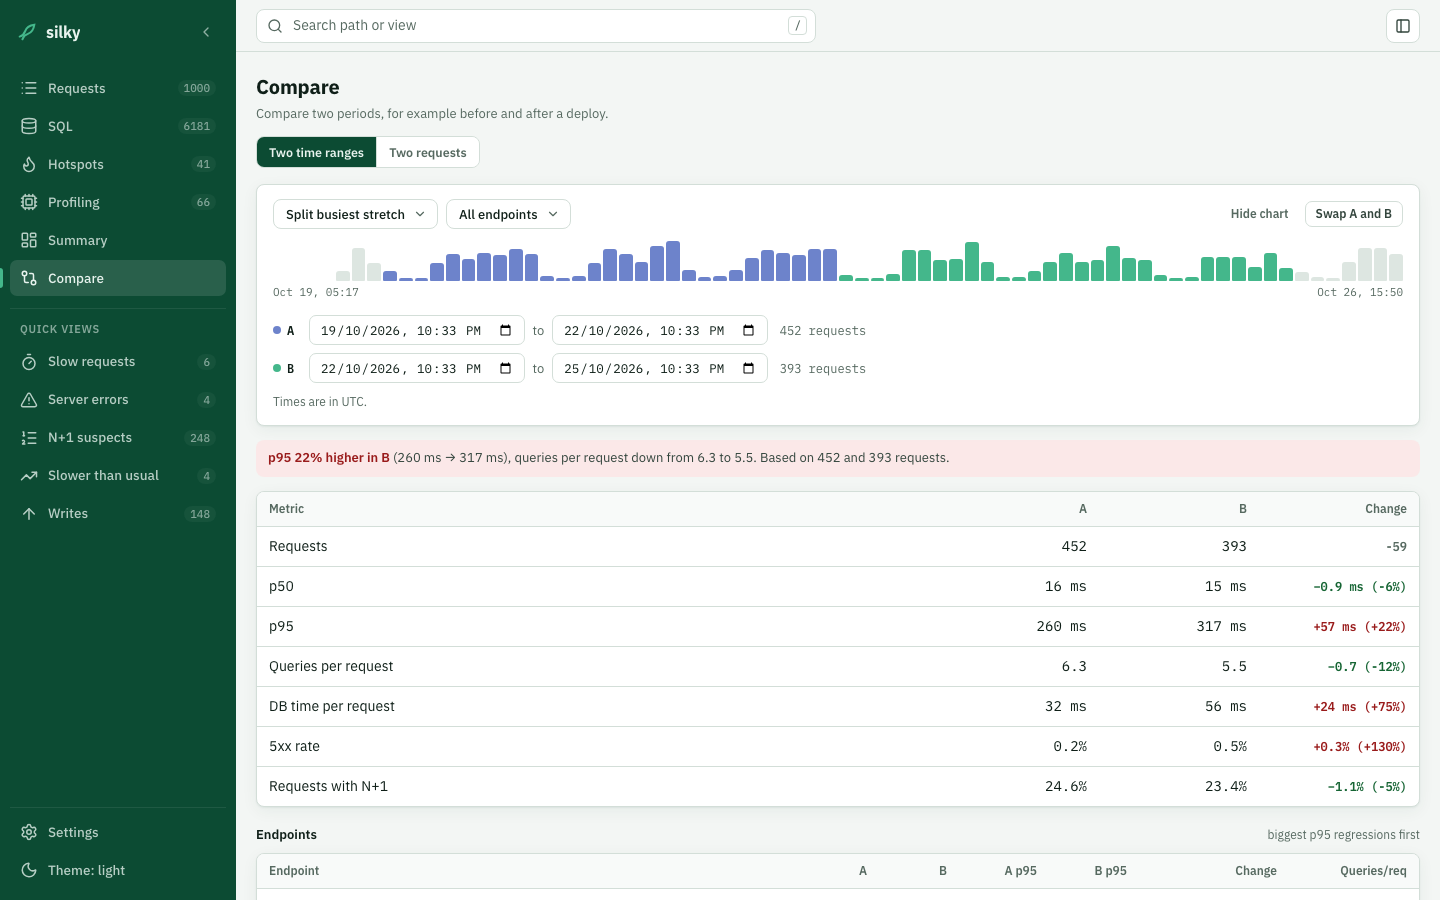Click the 5xx rate change +0.3% (+130%)

1359,747
